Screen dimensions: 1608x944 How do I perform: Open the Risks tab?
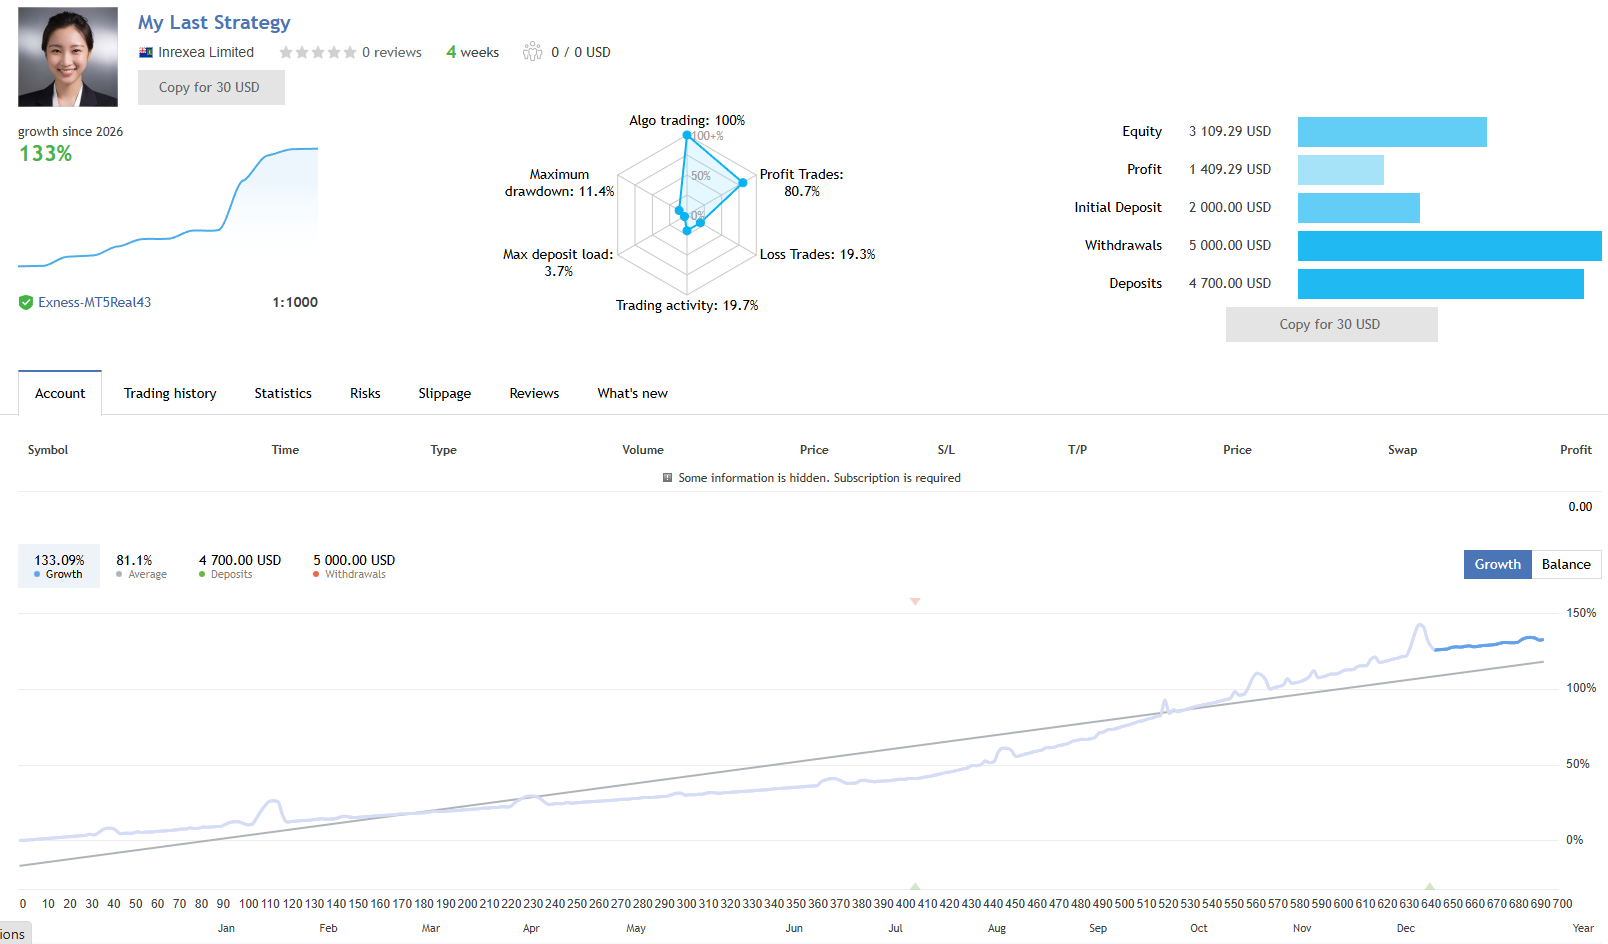point(365,393)
